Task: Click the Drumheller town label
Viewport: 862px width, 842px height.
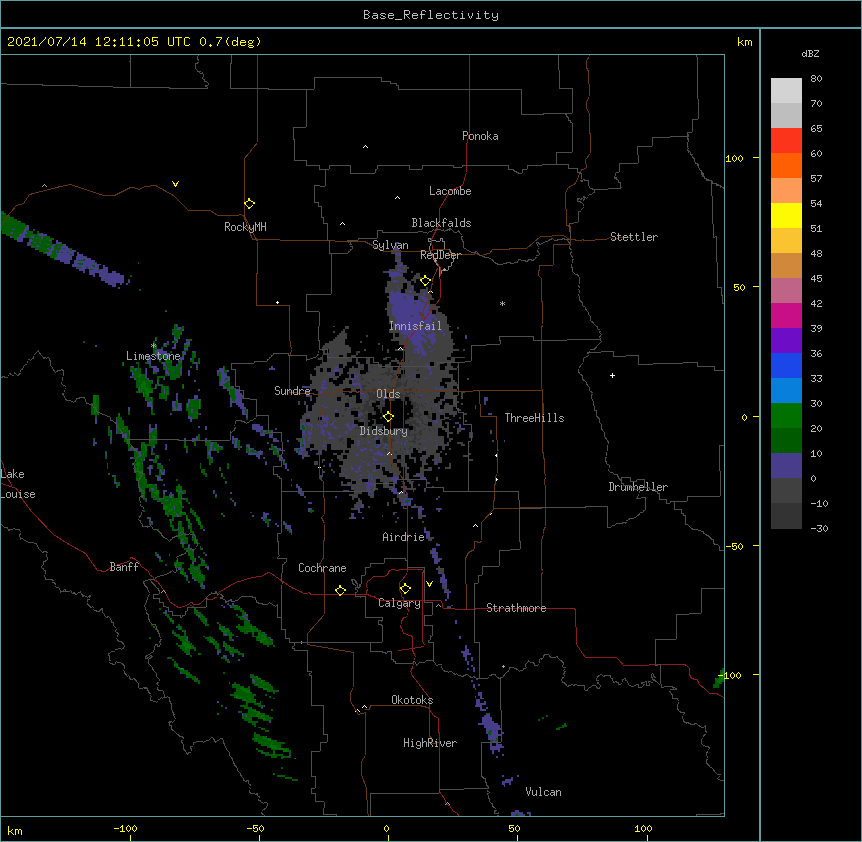Action: click(x=638, y=487)
